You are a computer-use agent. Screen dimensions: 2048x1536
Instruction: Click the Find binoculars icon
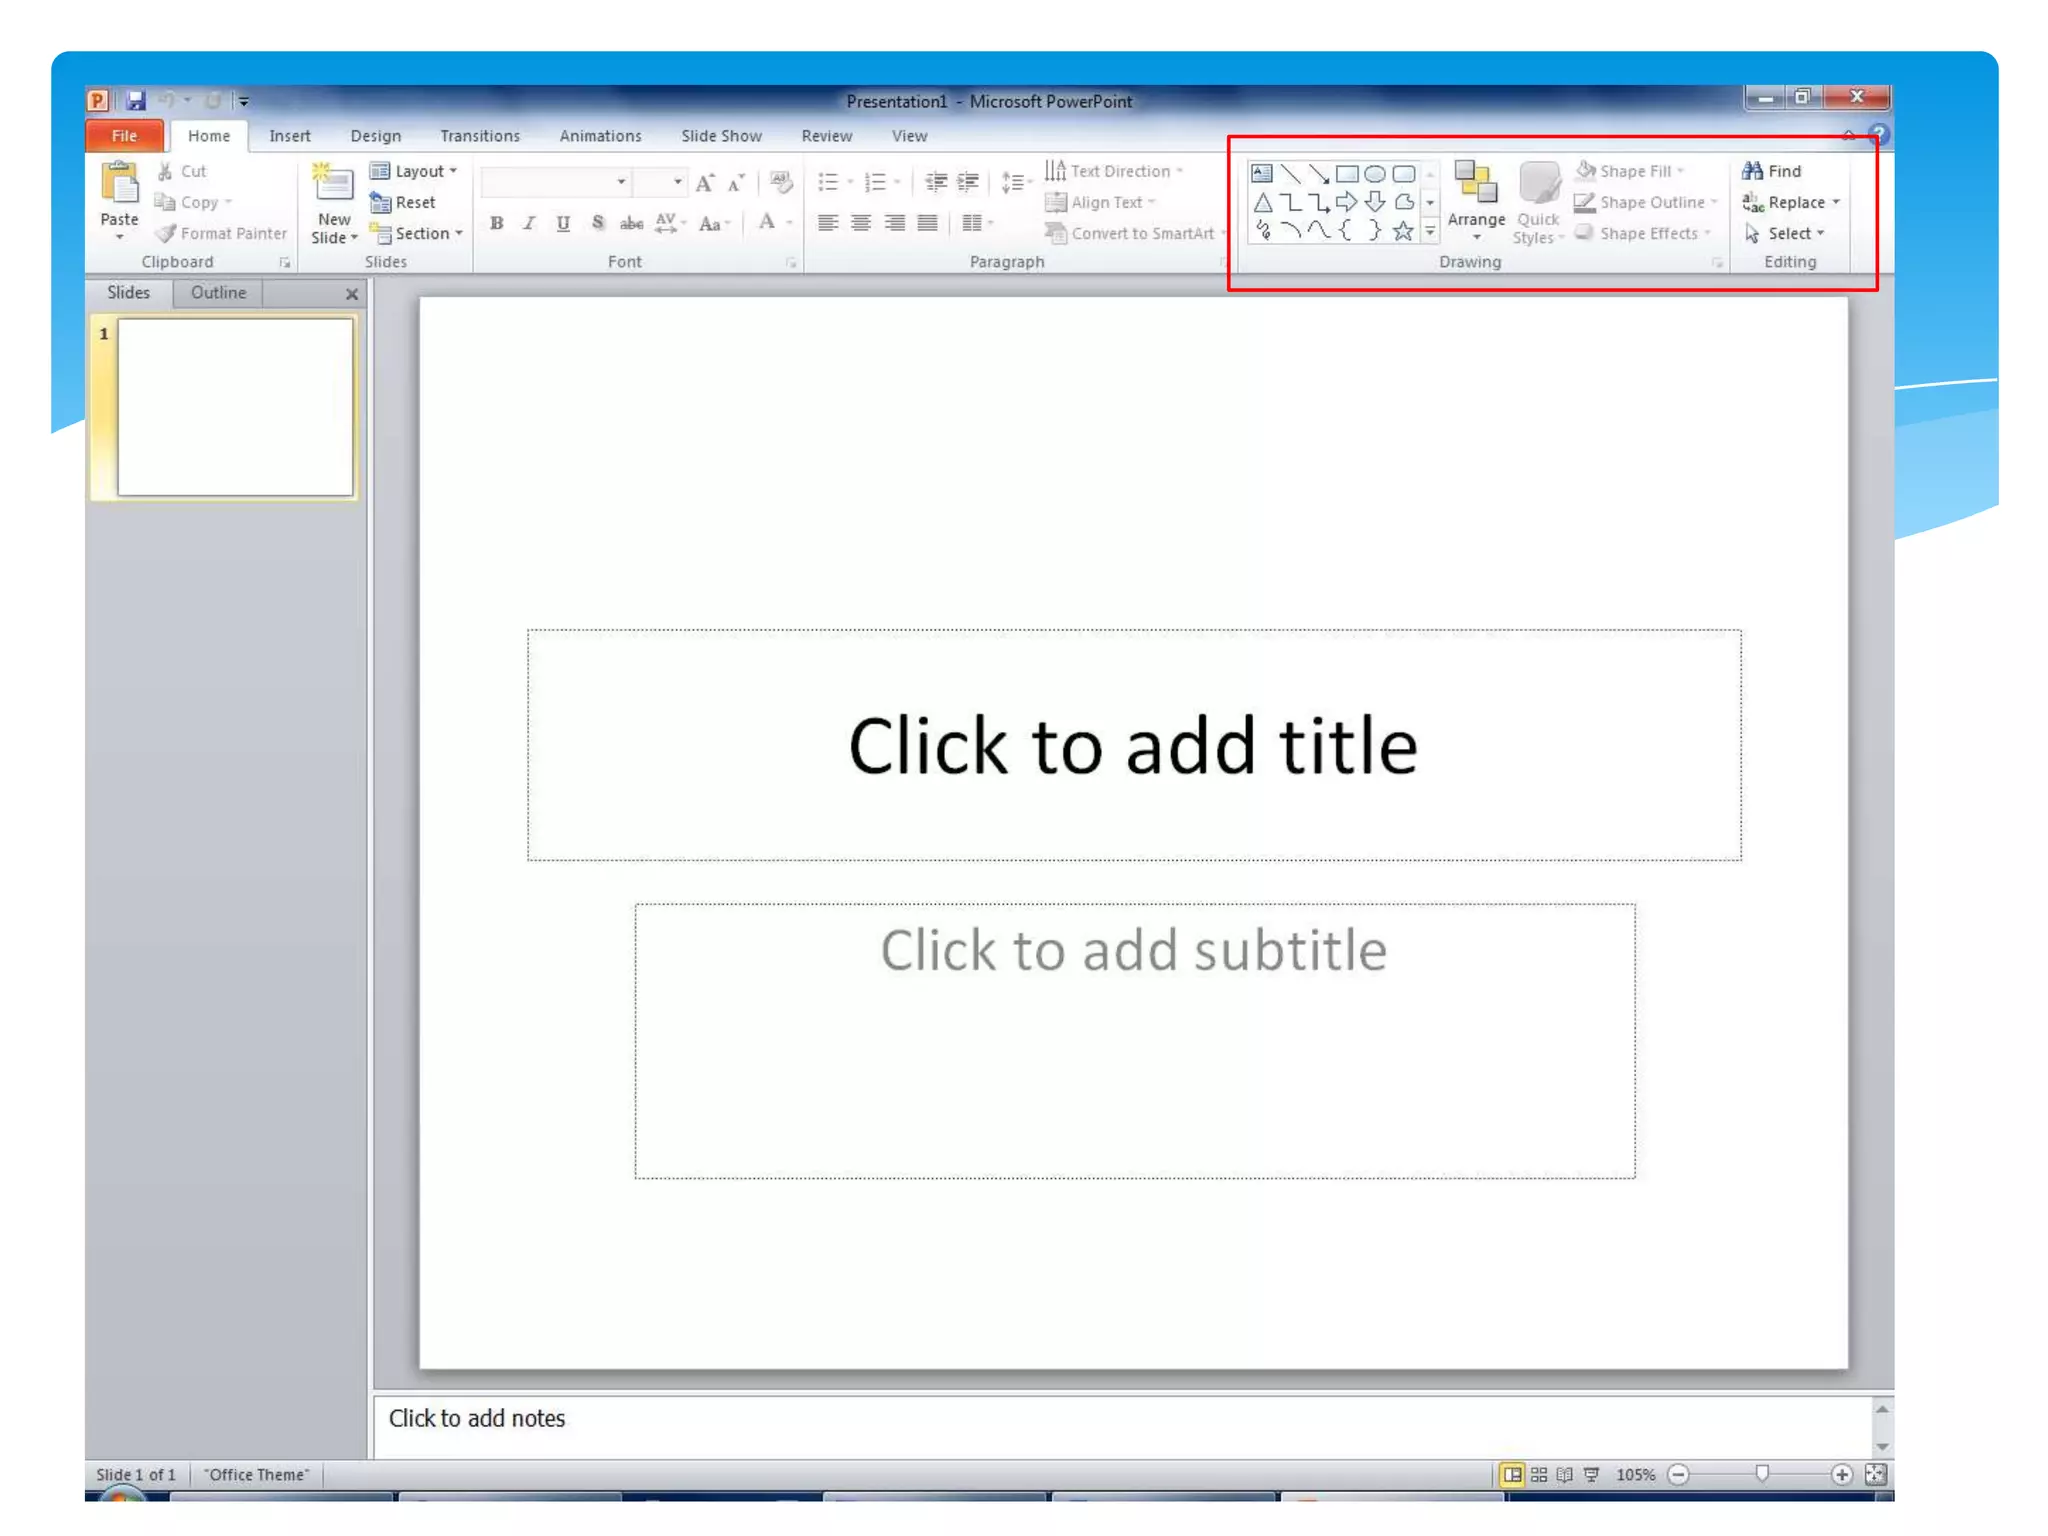pos(1752,171)
